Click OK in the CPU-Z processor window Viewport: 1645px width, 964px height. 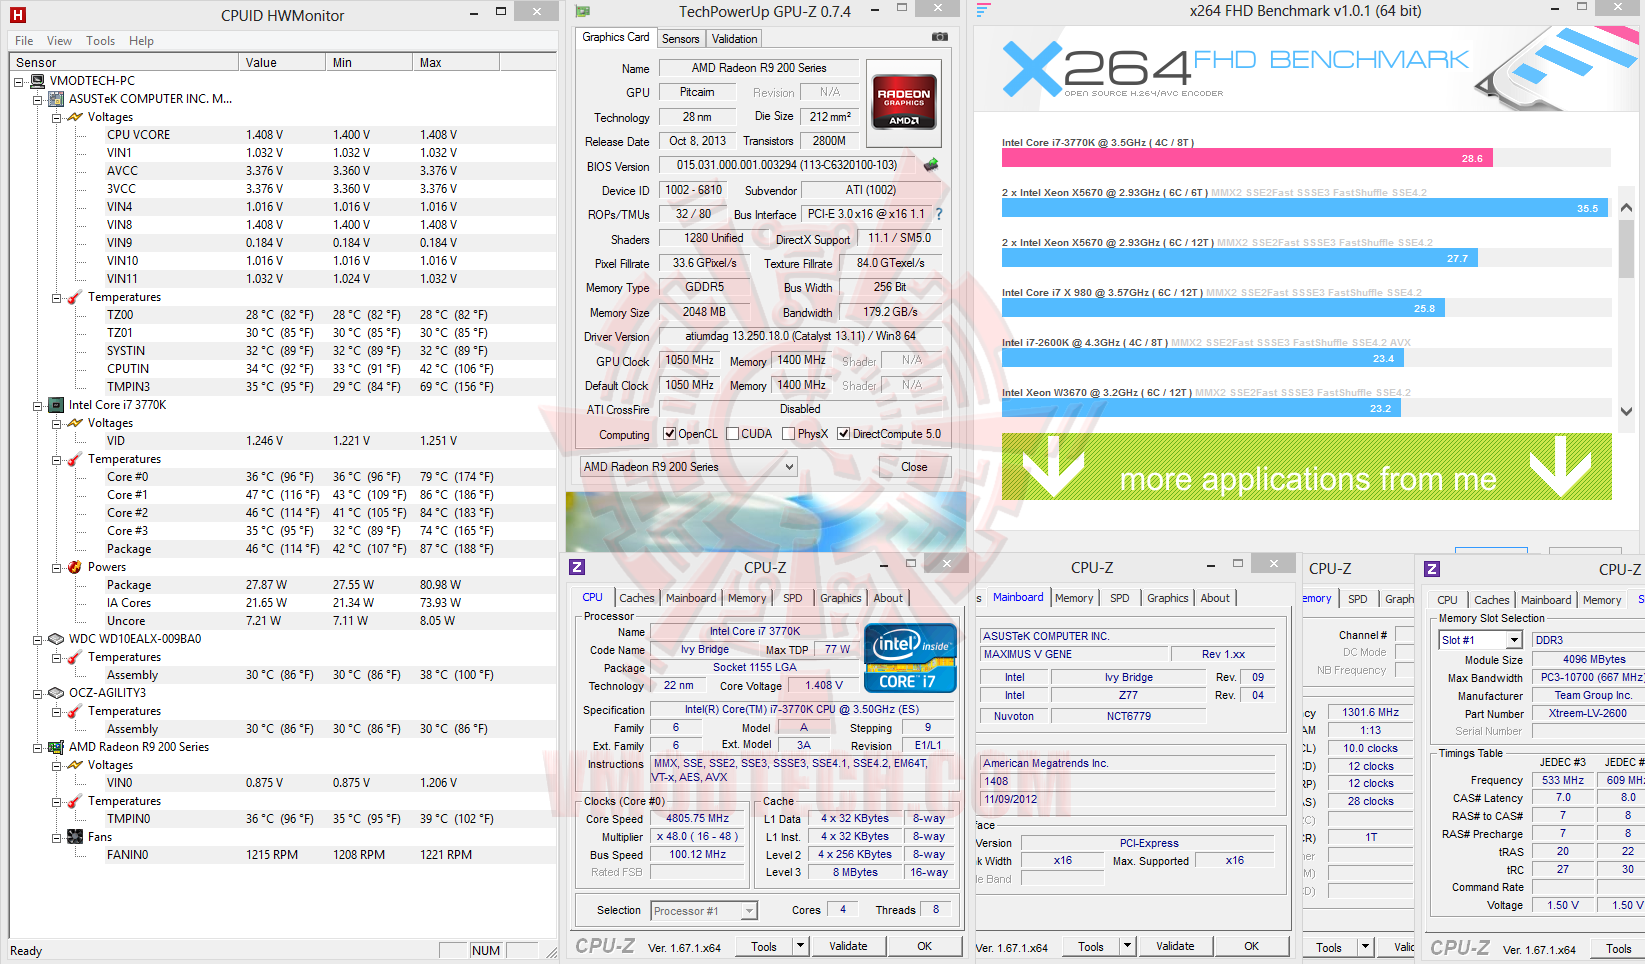point(925,946)
